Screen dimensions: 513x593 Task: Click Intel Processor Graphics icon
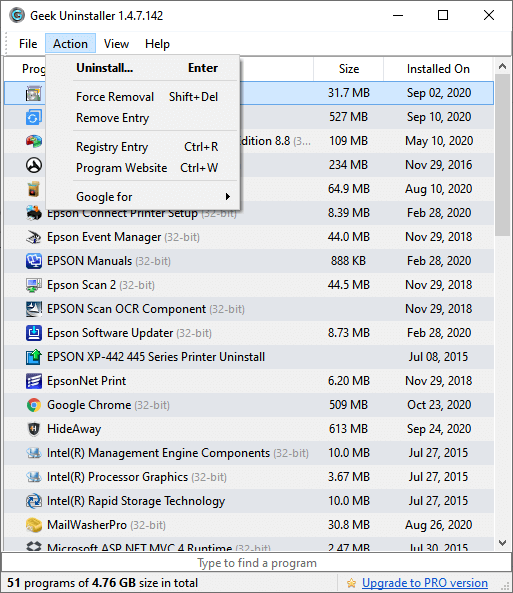pyautogui.click(x=34, y=477)
